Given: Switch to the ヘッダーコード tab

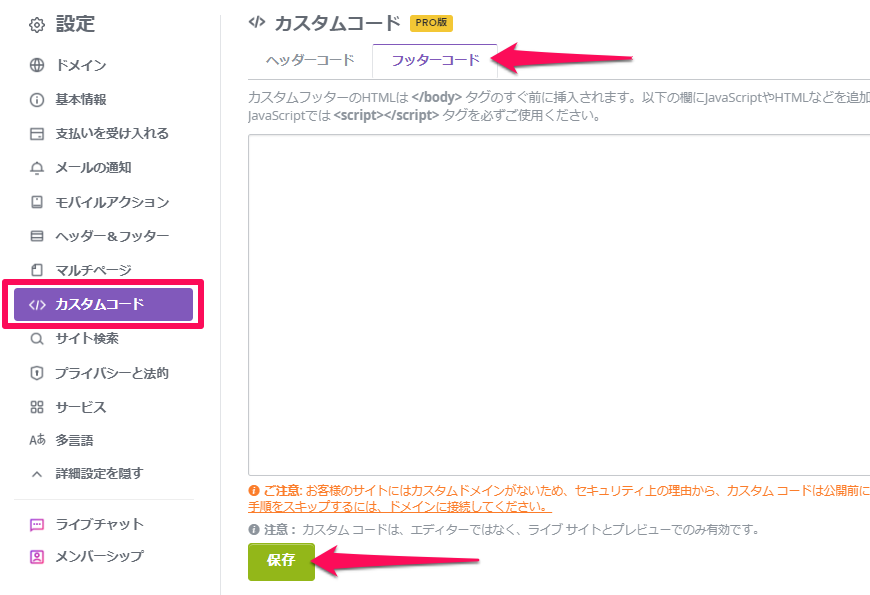Looking at the screenshot, I should point(310,60).
